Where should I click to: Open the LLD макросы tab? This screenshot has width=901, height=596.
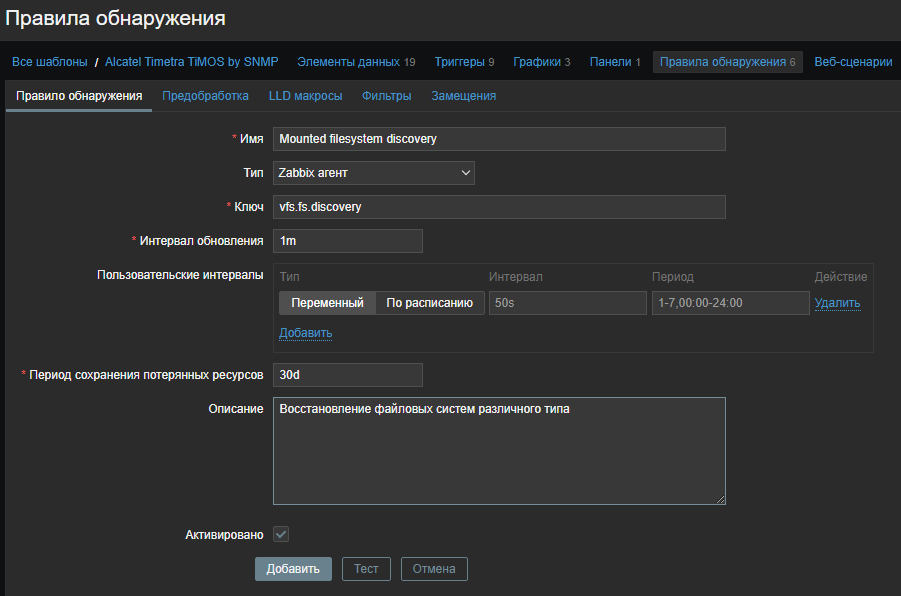pos(305,96)
